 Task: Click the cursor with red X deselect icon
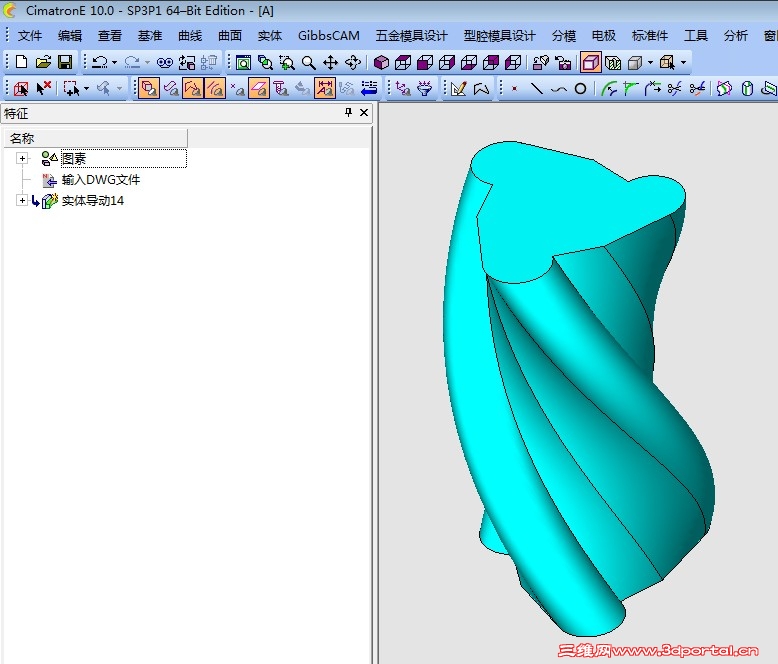(x=44, y=88)
